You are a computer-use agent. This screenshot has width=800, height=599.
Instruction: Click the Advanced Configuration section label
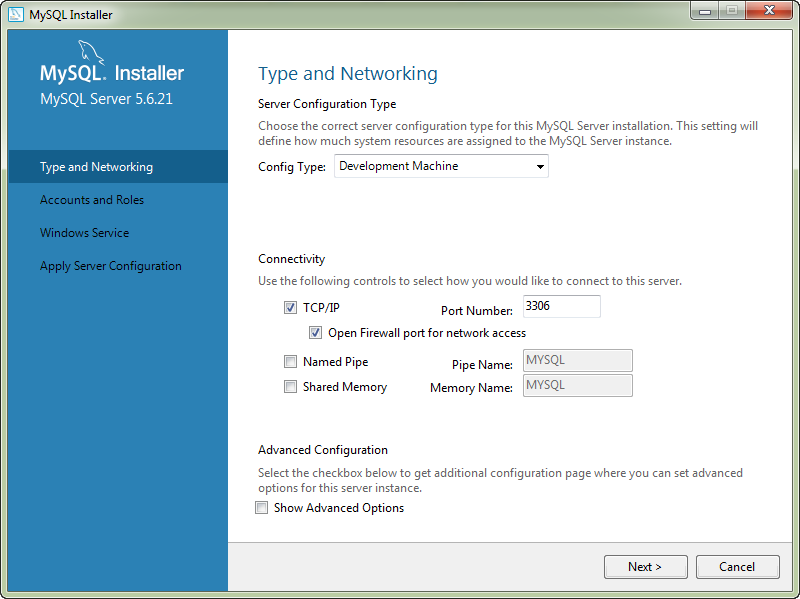point(323,450)
